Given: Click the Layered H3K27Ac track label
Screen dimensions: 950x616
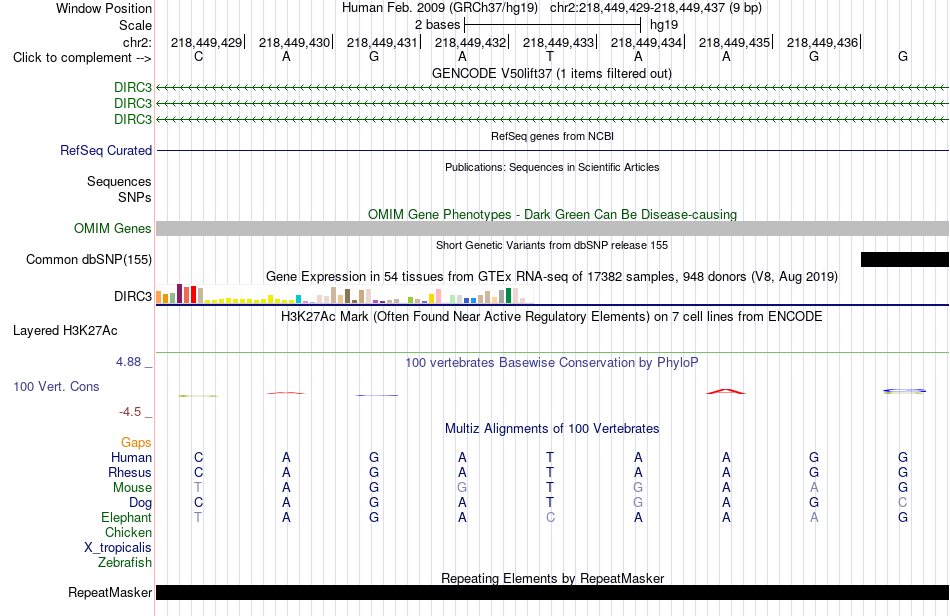Looking at the screenshot, I should tap(65, 331).
